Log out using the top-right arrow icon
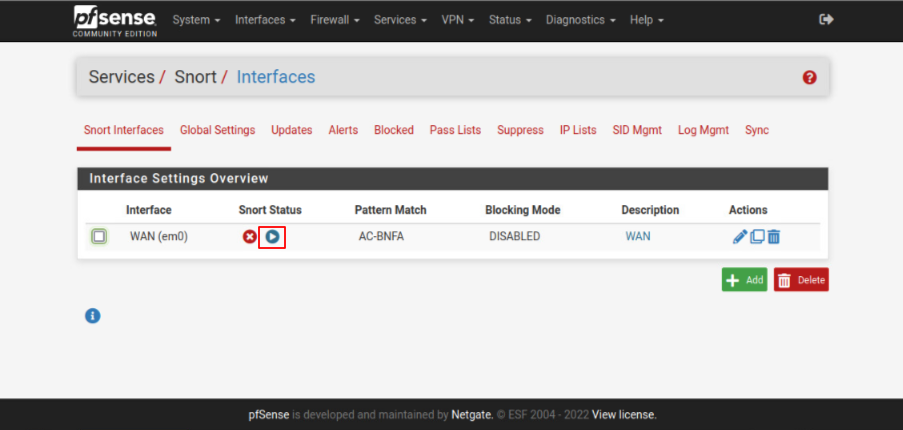 [826, 20]
